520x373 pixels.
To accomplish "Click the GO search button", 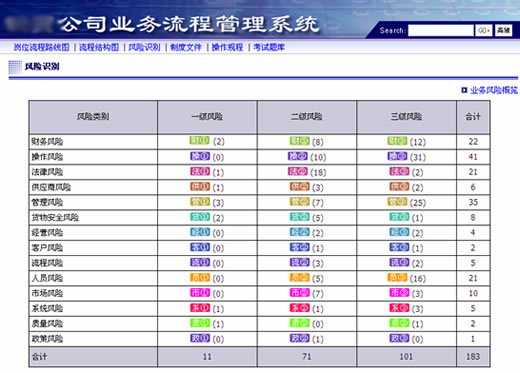I will (483, 30).
